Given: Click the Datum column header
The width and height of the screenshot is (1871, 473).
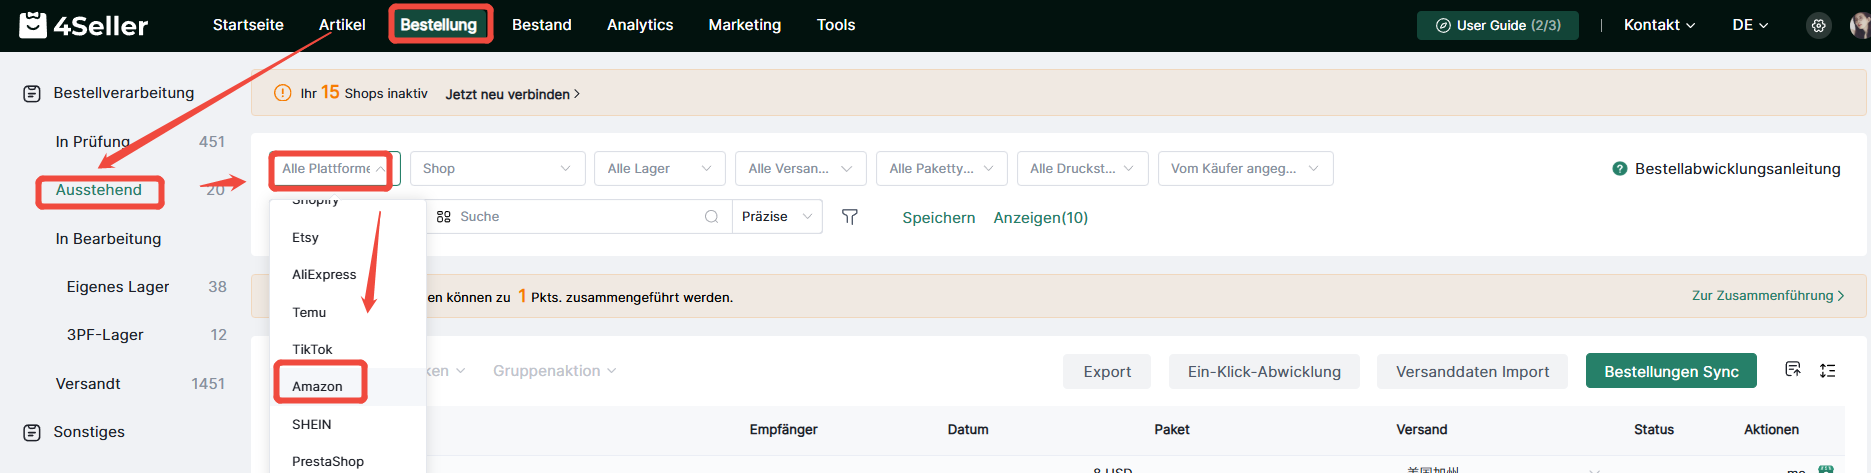Looking at the screenshot, I should click(x=968, y=430).
